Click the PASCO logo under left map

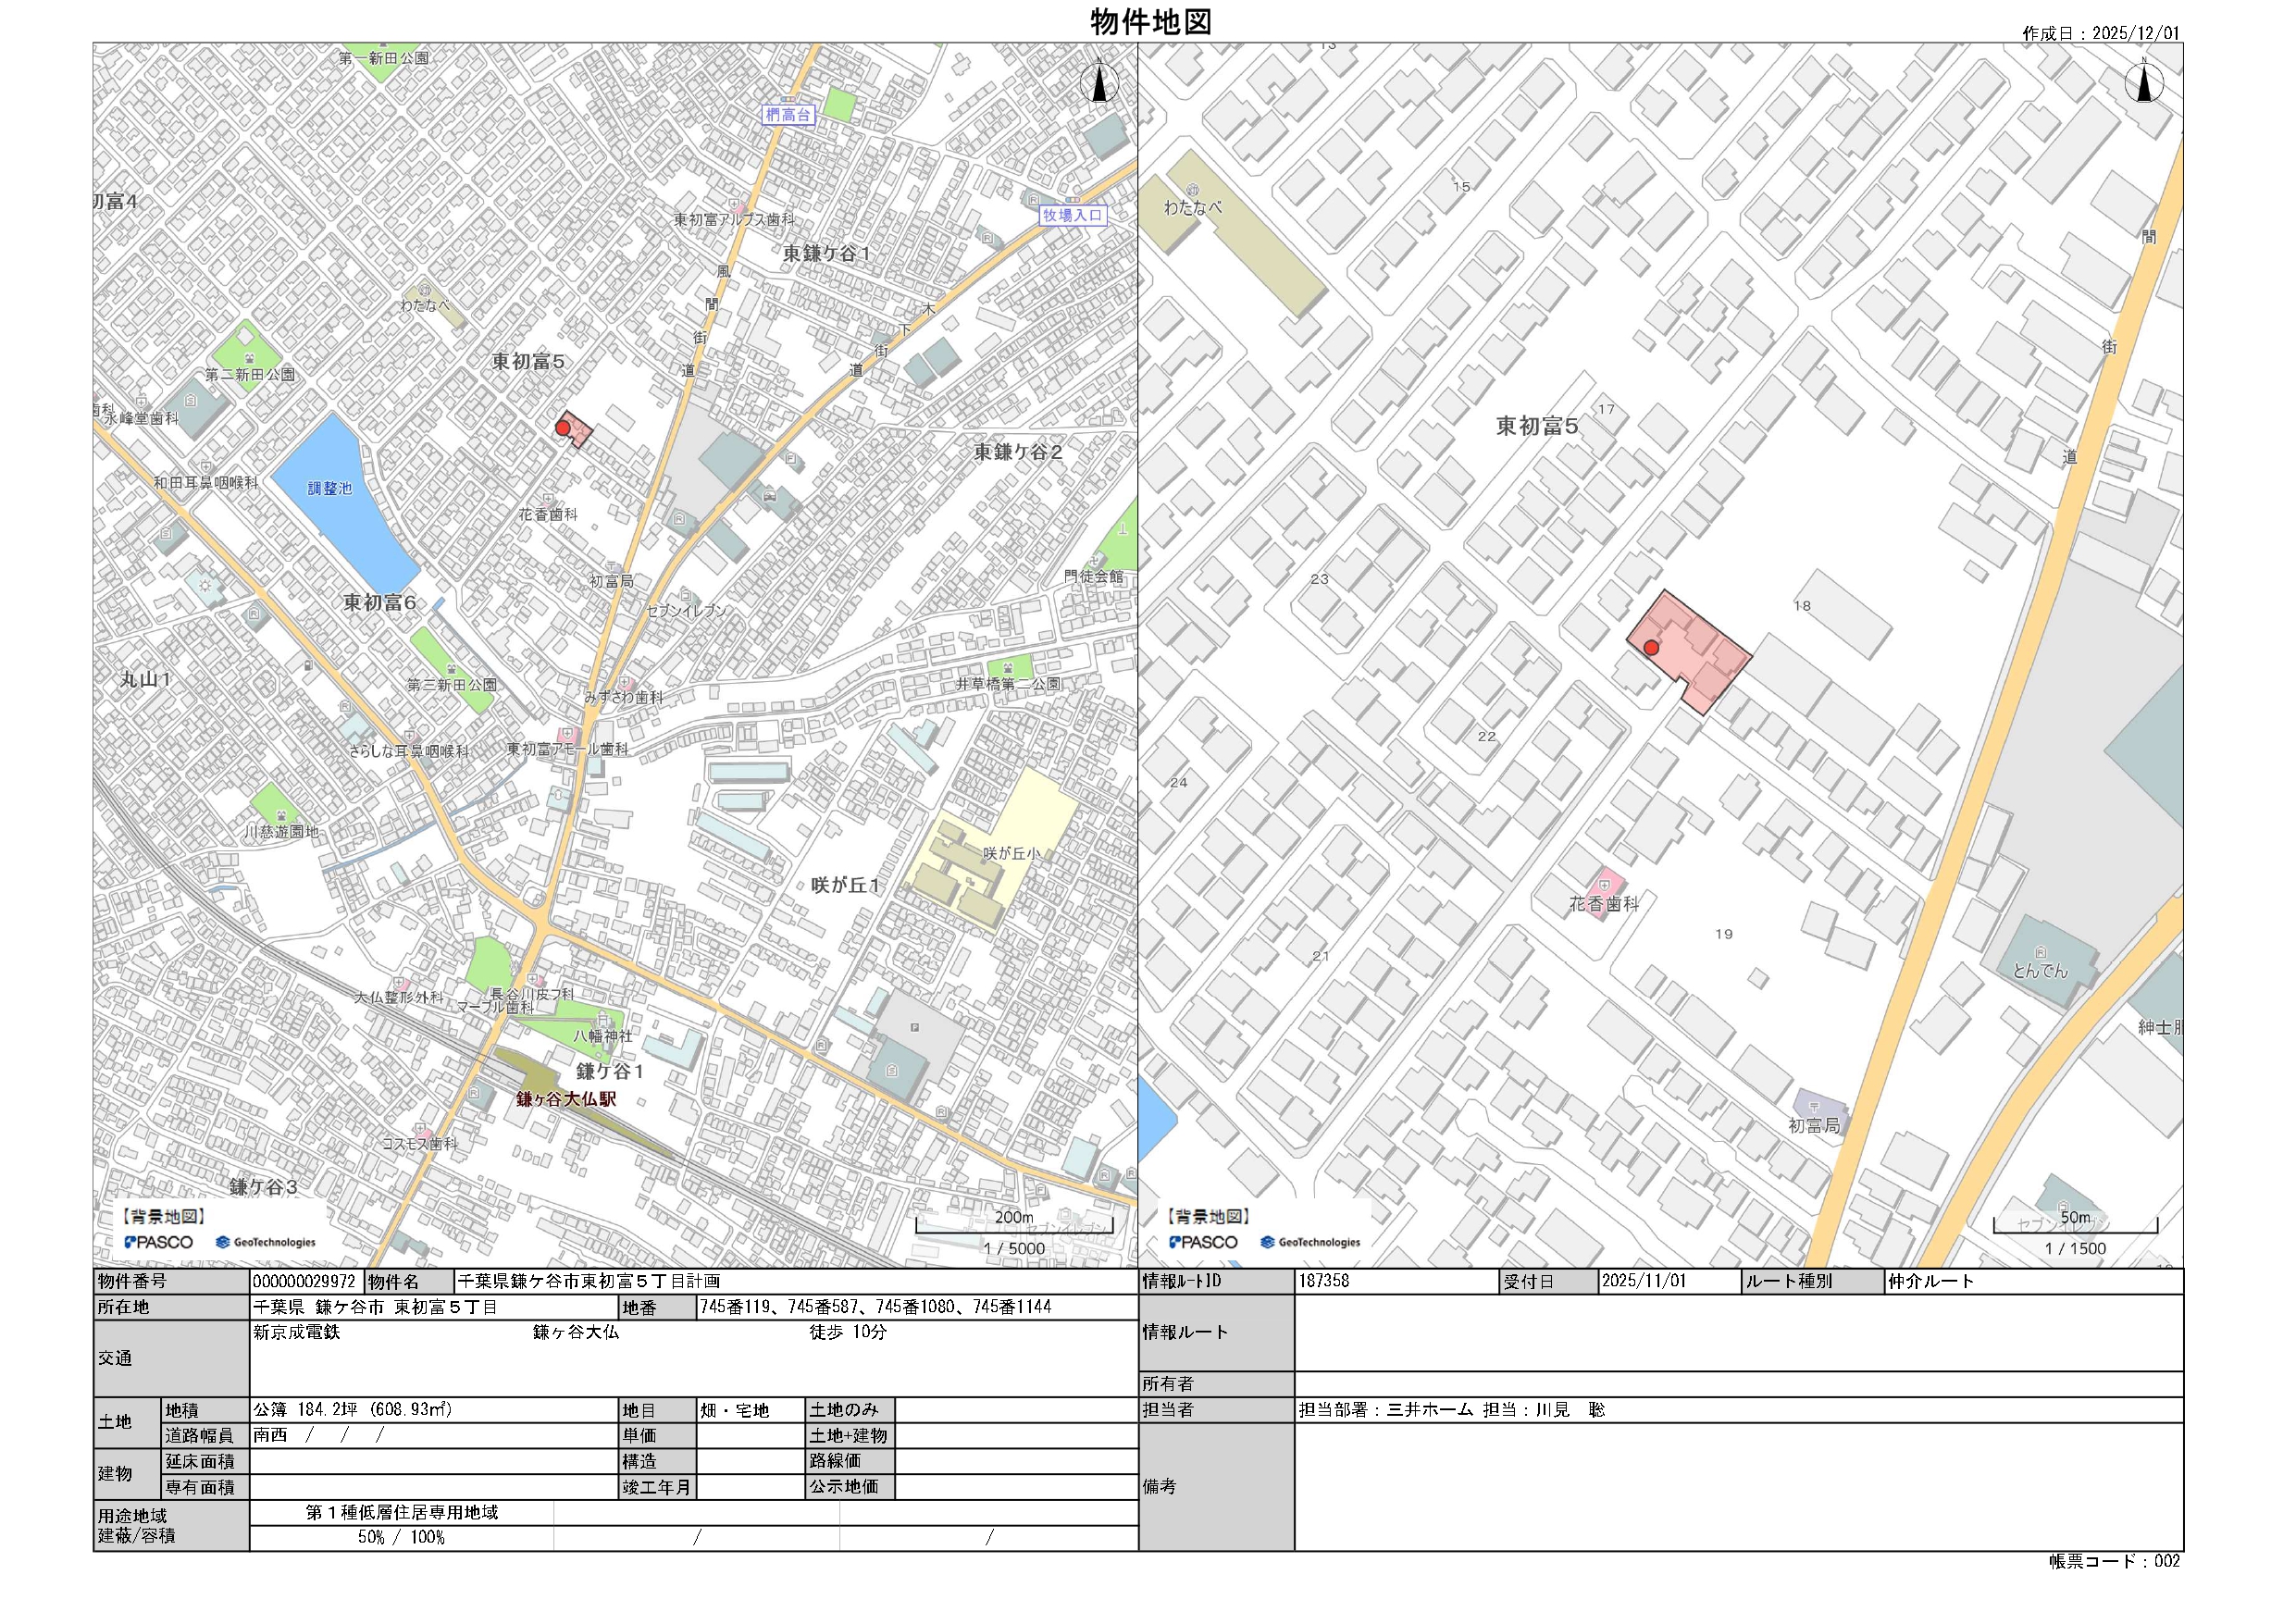click(x=159, y=1242)
